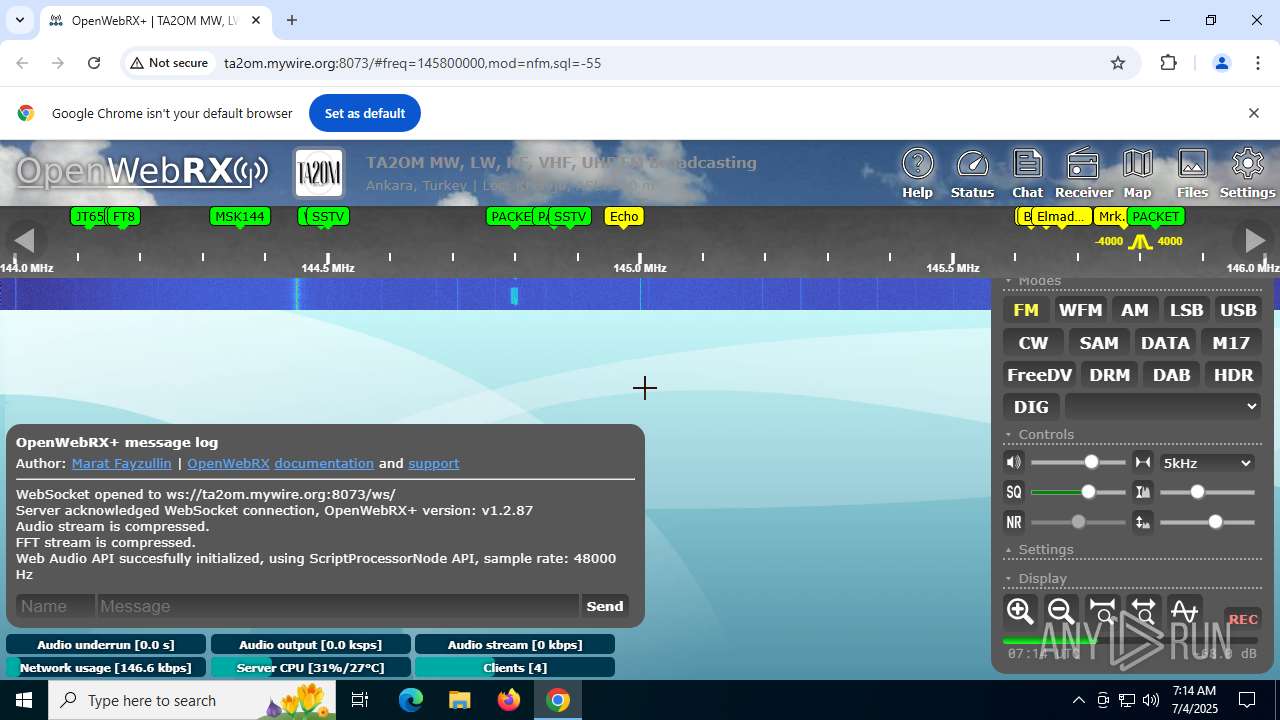Screen dimensions: 1280x720
Task: Set Chrome as default browser
Action: (x=365, y=113)
